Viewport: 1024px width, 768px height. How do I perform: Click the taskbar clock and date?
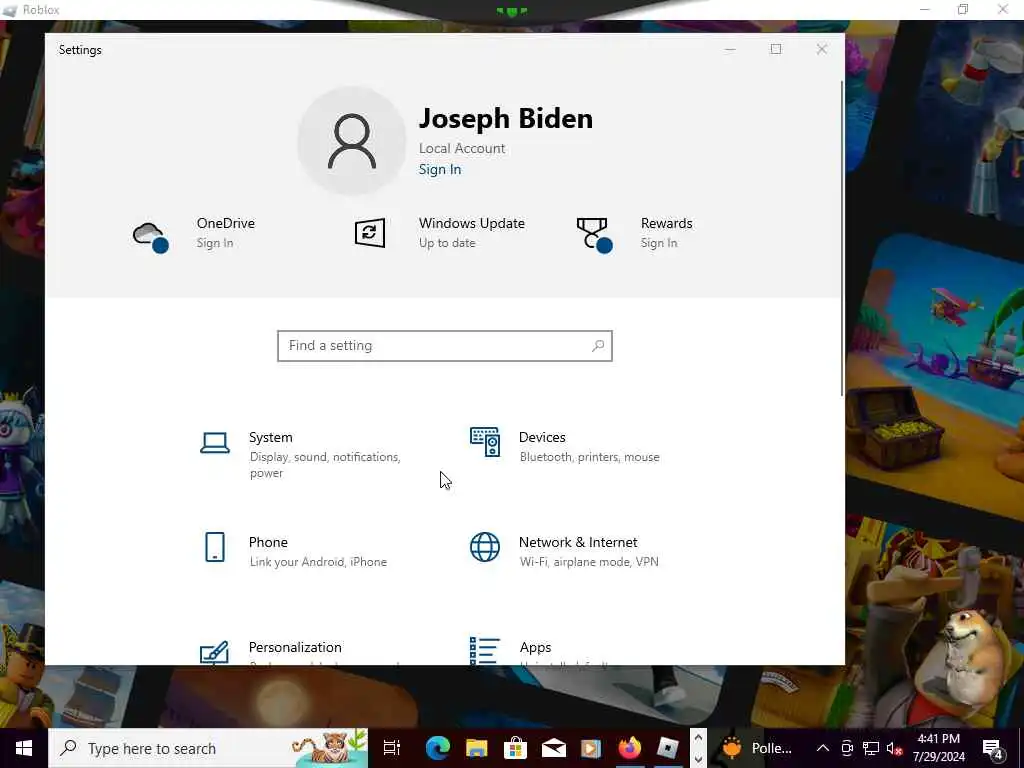pyautogui.click(x=938, y=748)
